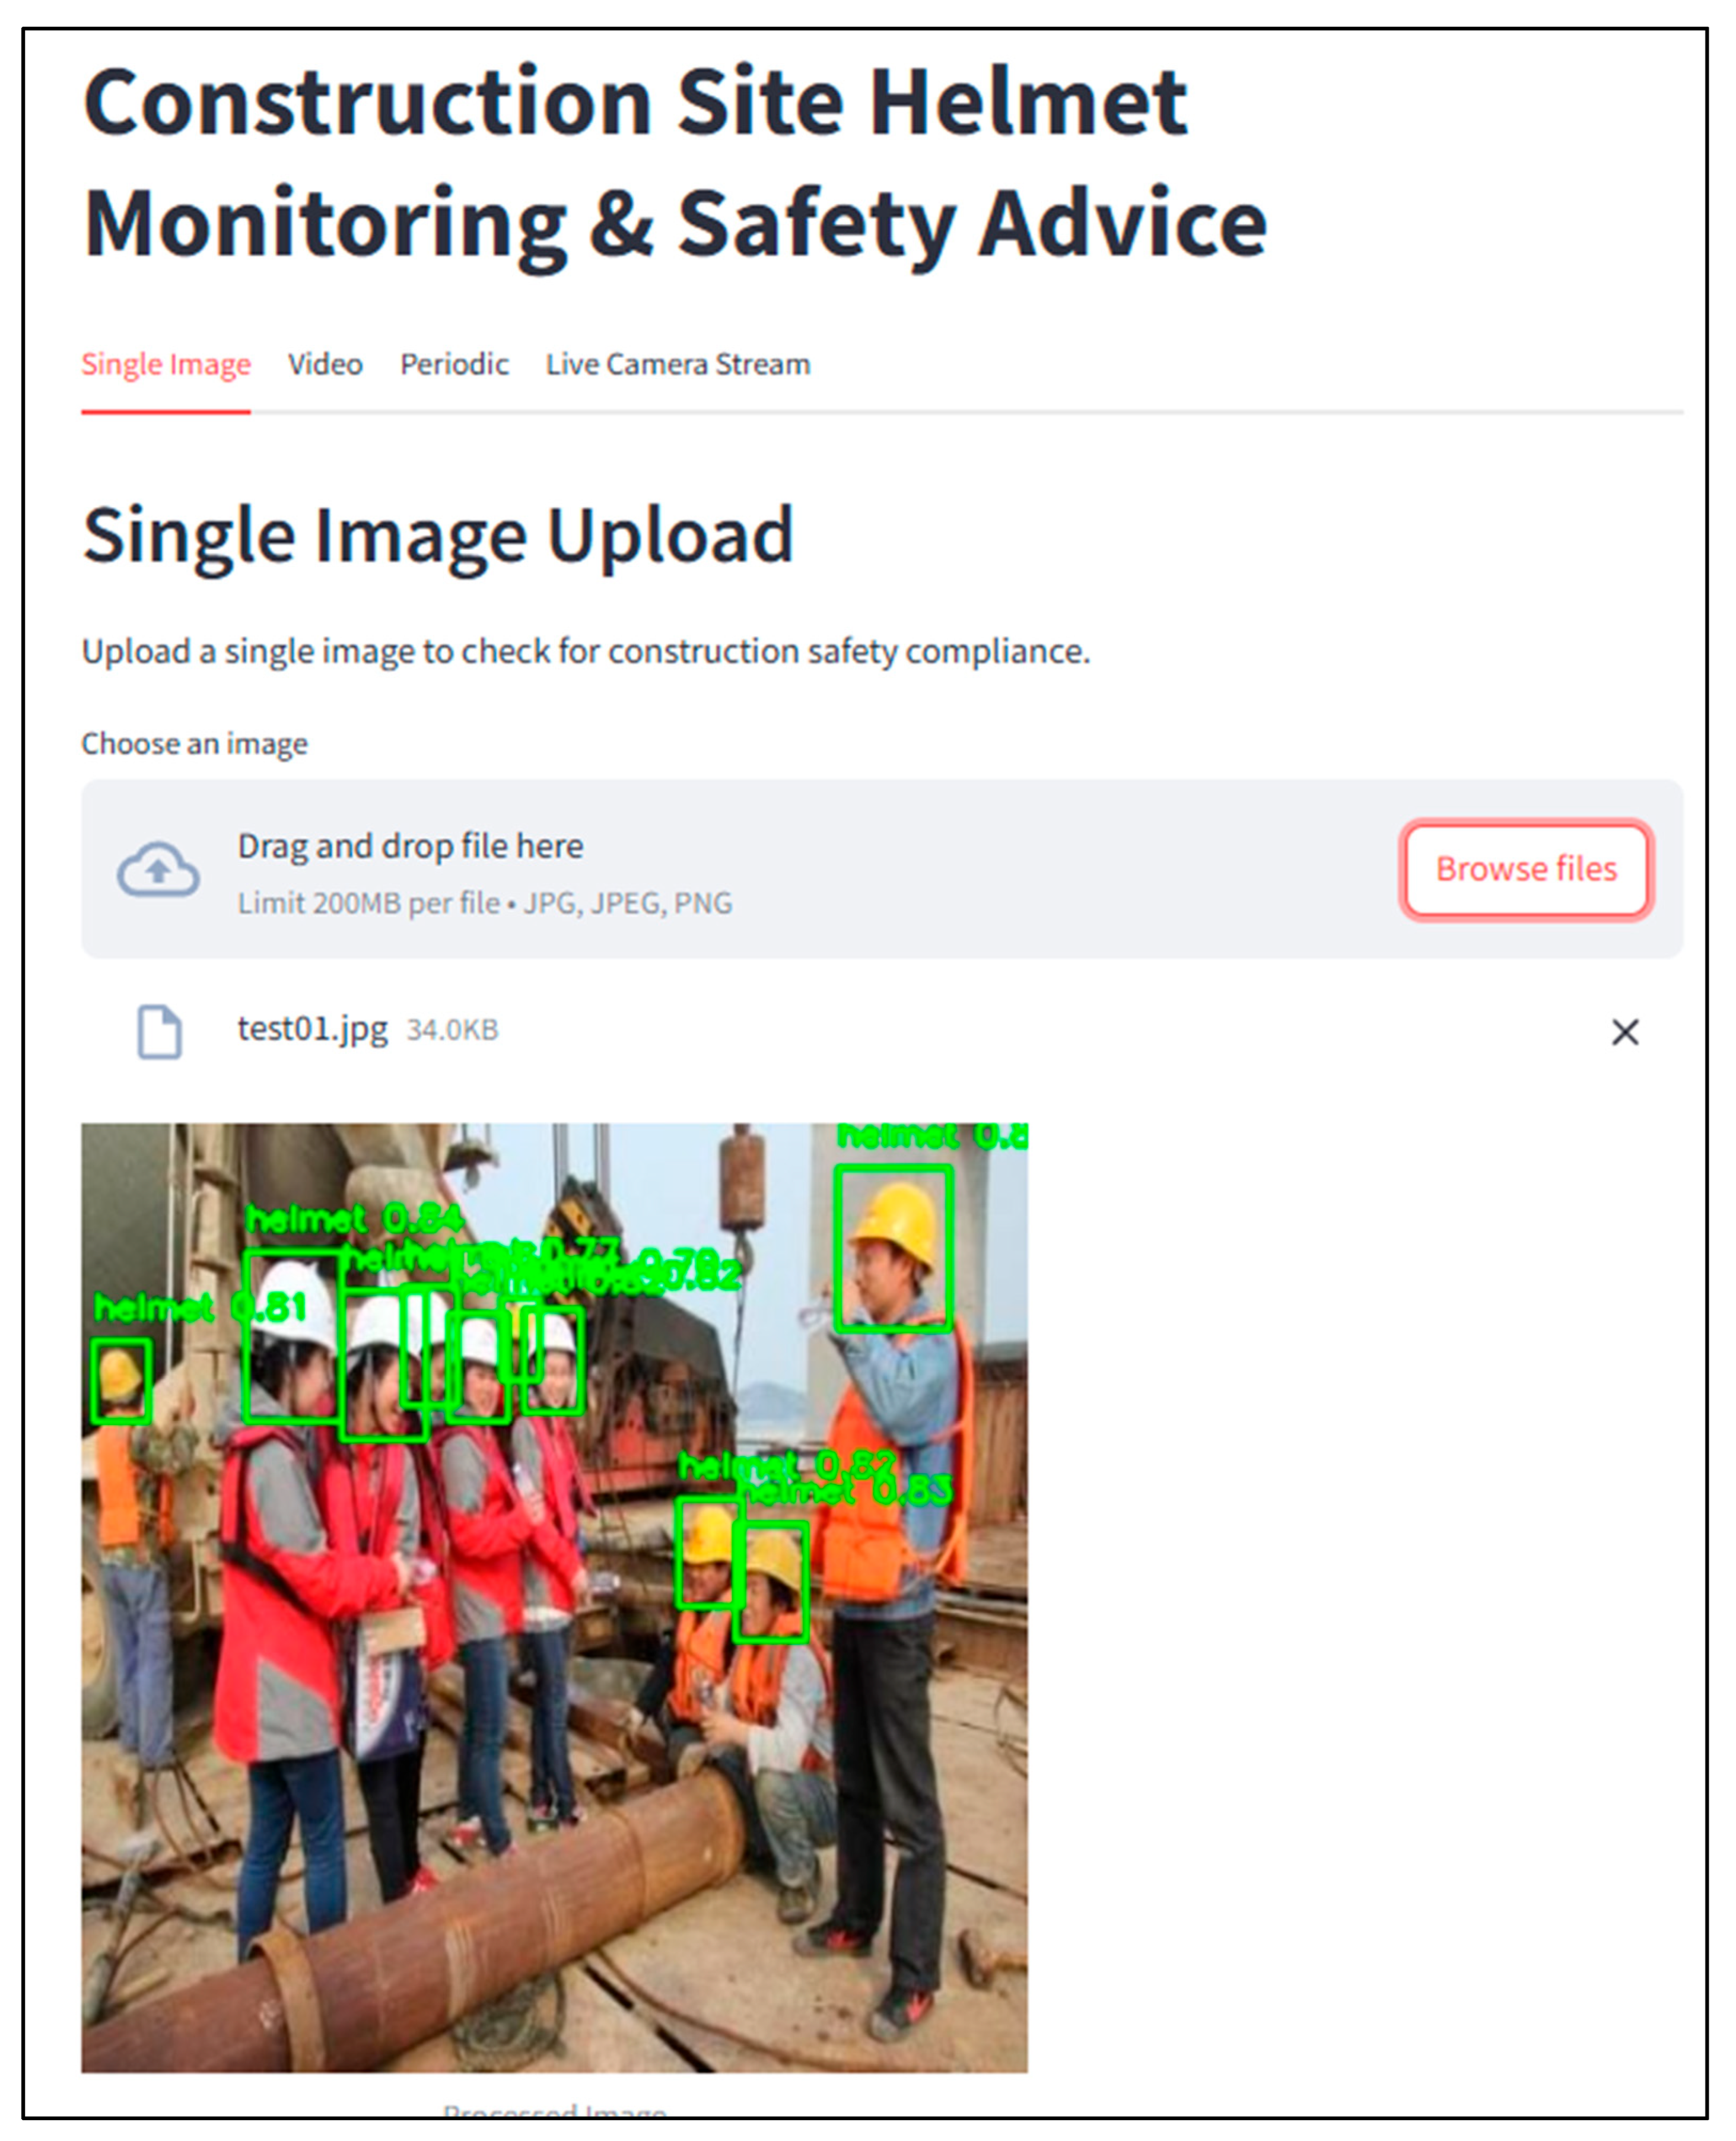Click the 34.0KB file size label
The height and width of the screenshot is (2141, 1736).
(x=452, y=1030)
